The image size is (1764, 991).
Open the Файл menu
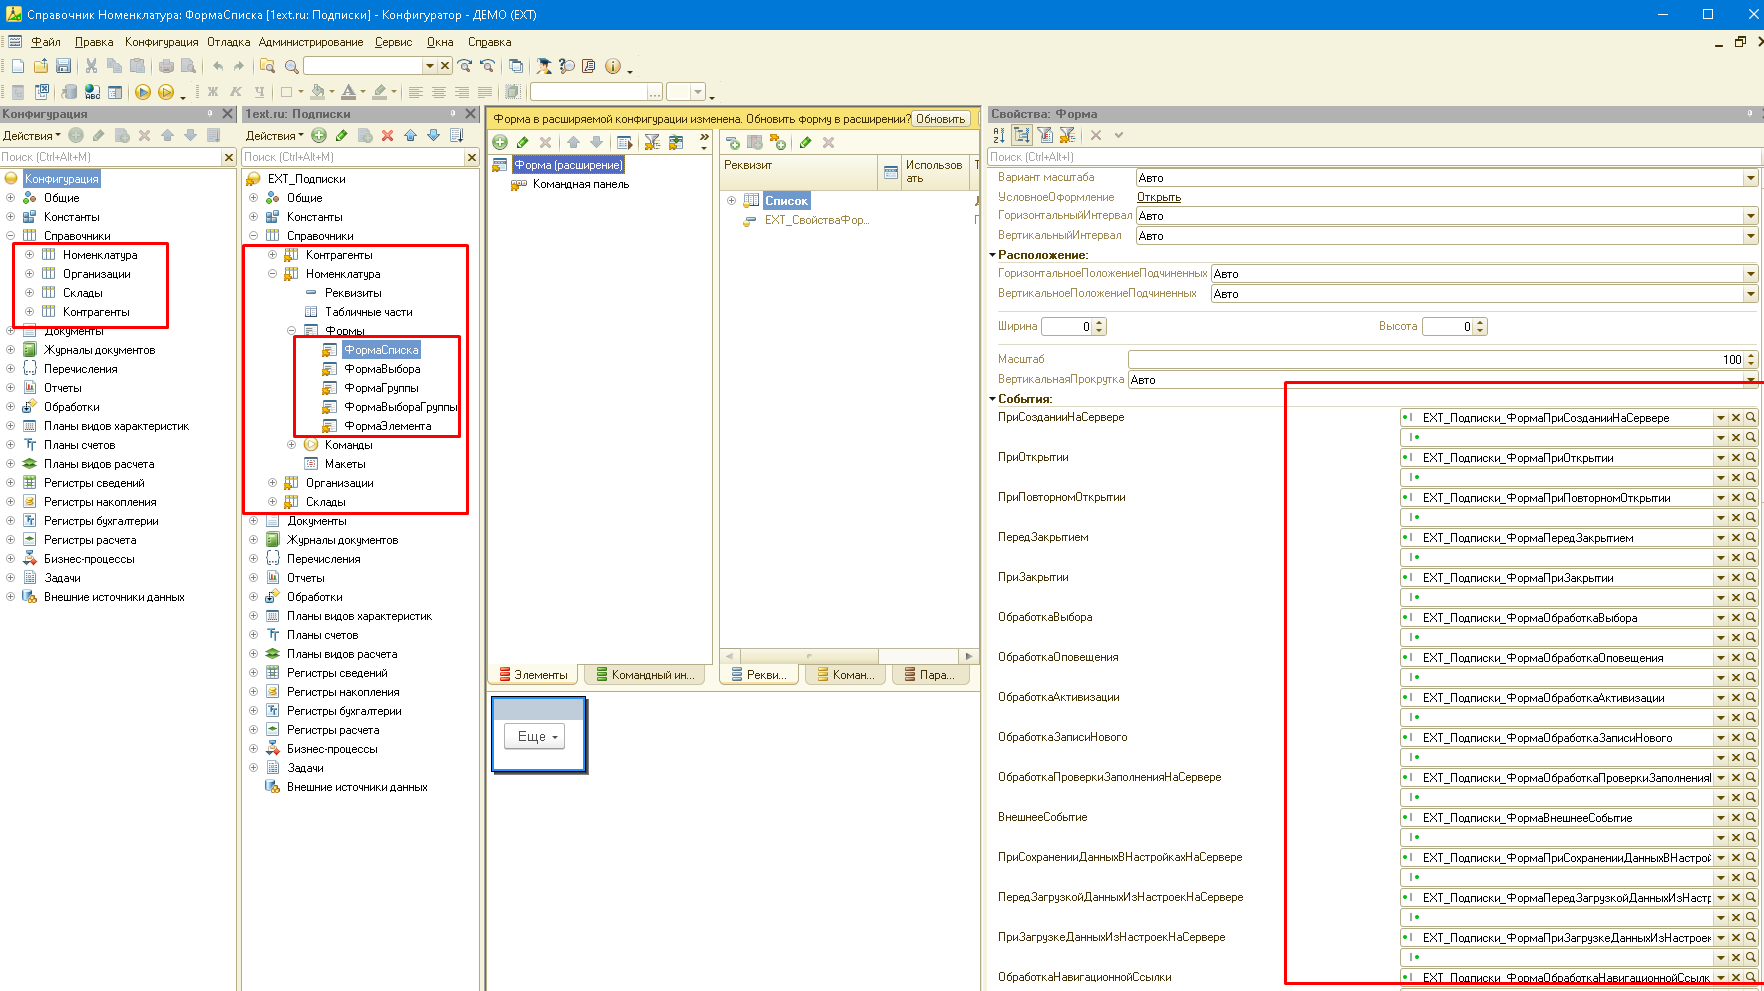[x=45, y=42]
